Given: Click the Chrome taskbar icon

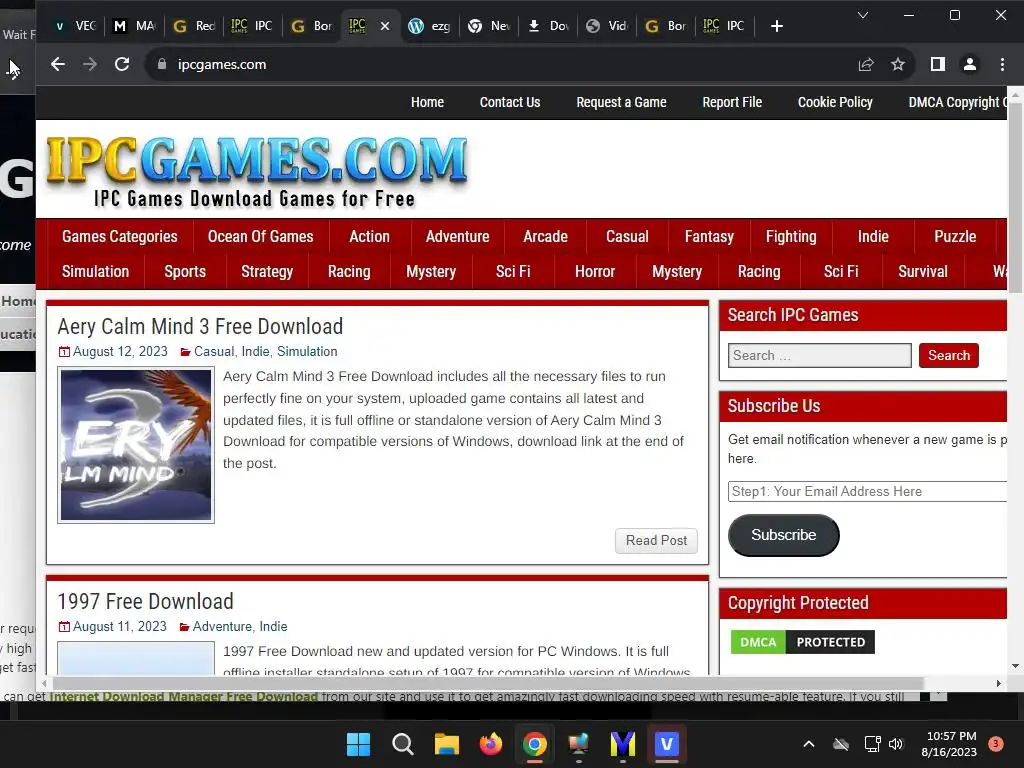Looking at the screenshot, I should [534, 744].
